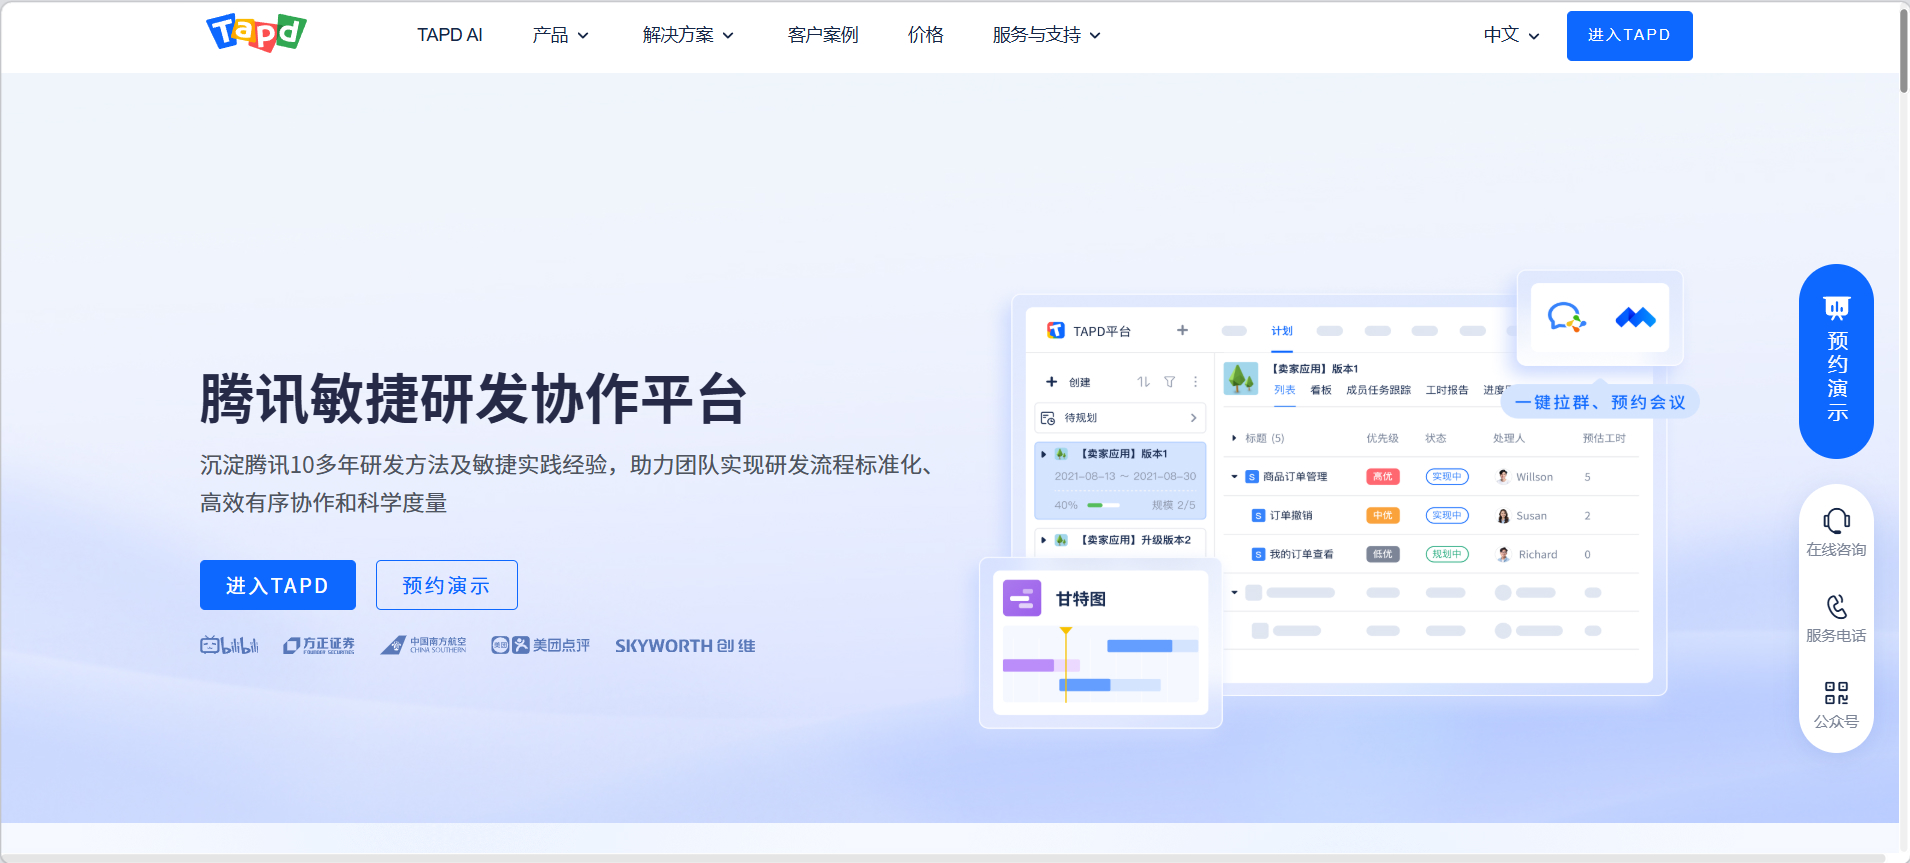Image resolution: width=1910 pixels, height=863 pixels.
Task: Click the story icon beside 订单撤销
Action: click(x=1259, y=516)
